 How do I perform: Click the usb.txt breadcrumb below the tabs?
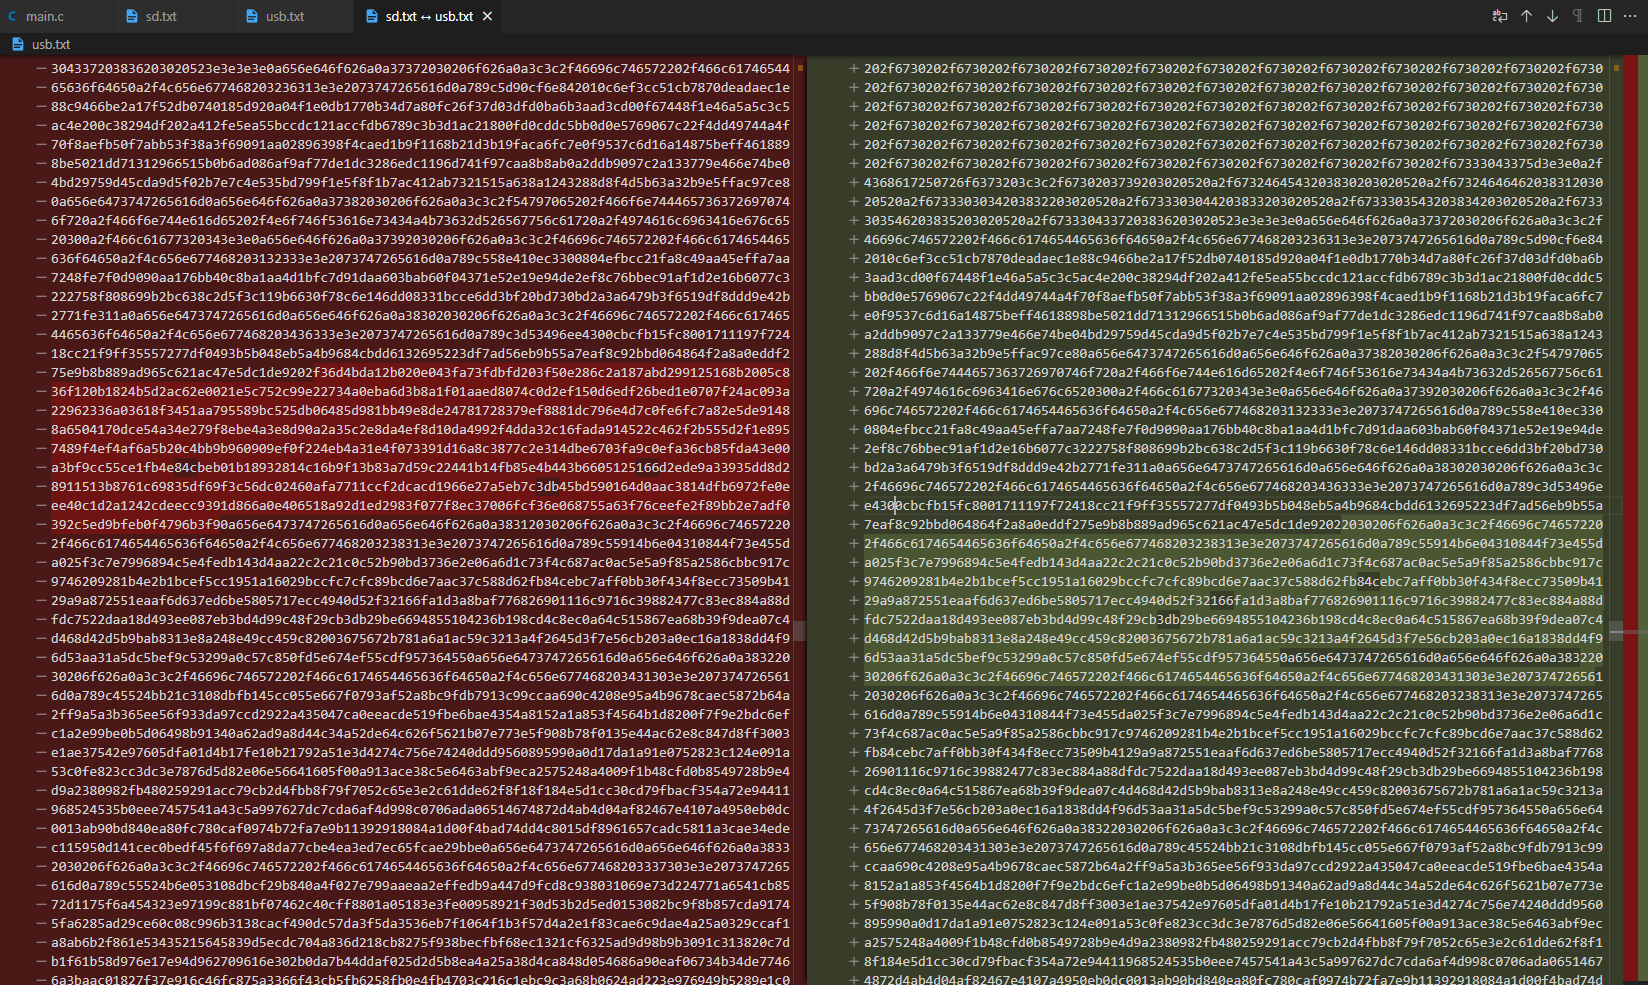(50, 44)
